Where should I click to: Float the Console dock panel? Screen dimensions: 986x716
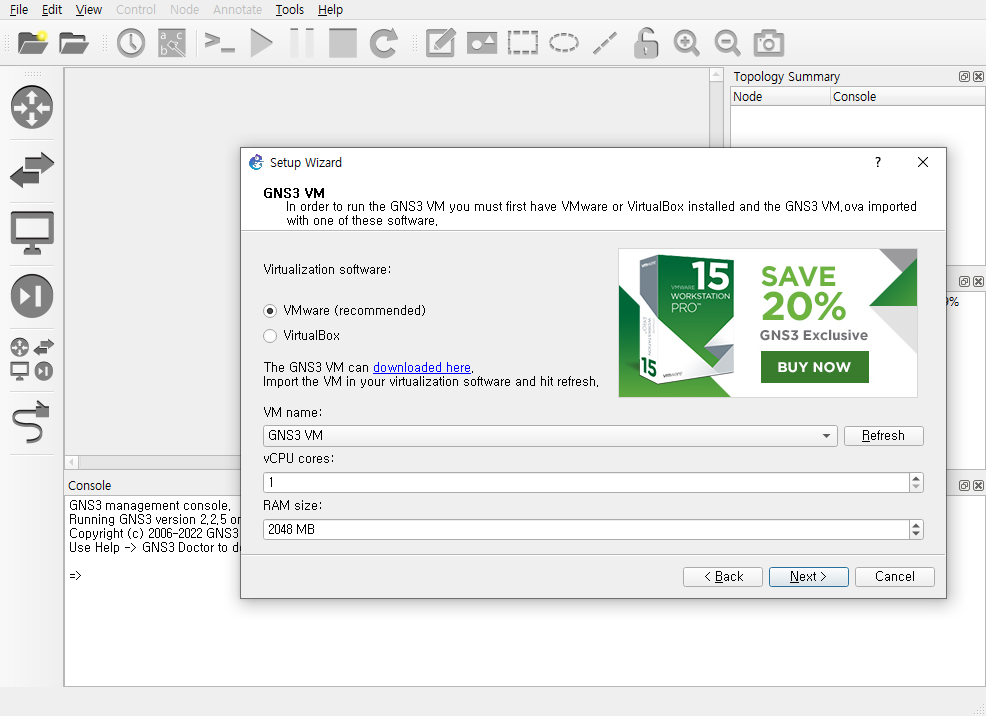point(964,485)
